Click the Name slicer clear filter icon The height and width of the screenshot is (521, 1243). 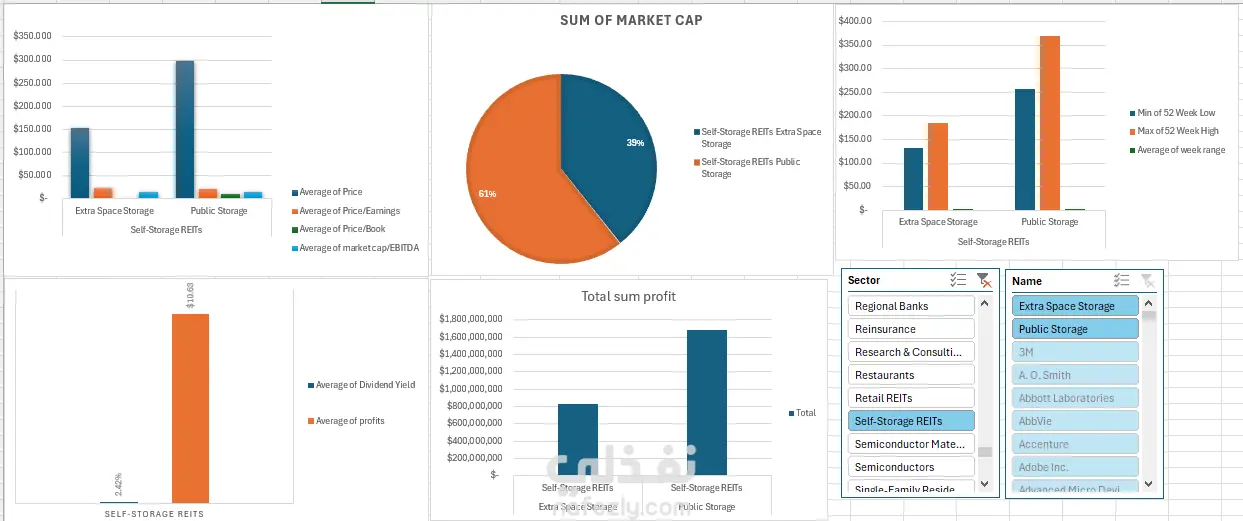pos(1148,281)
